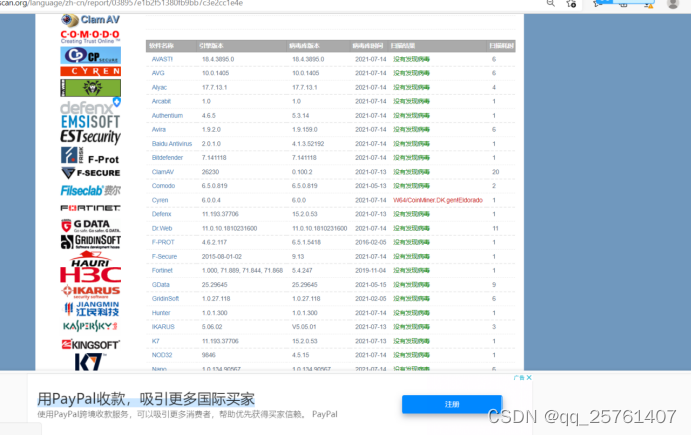Select the PayPal ad description text
Screen dimensions: 692x436
[x=187, y=414]
